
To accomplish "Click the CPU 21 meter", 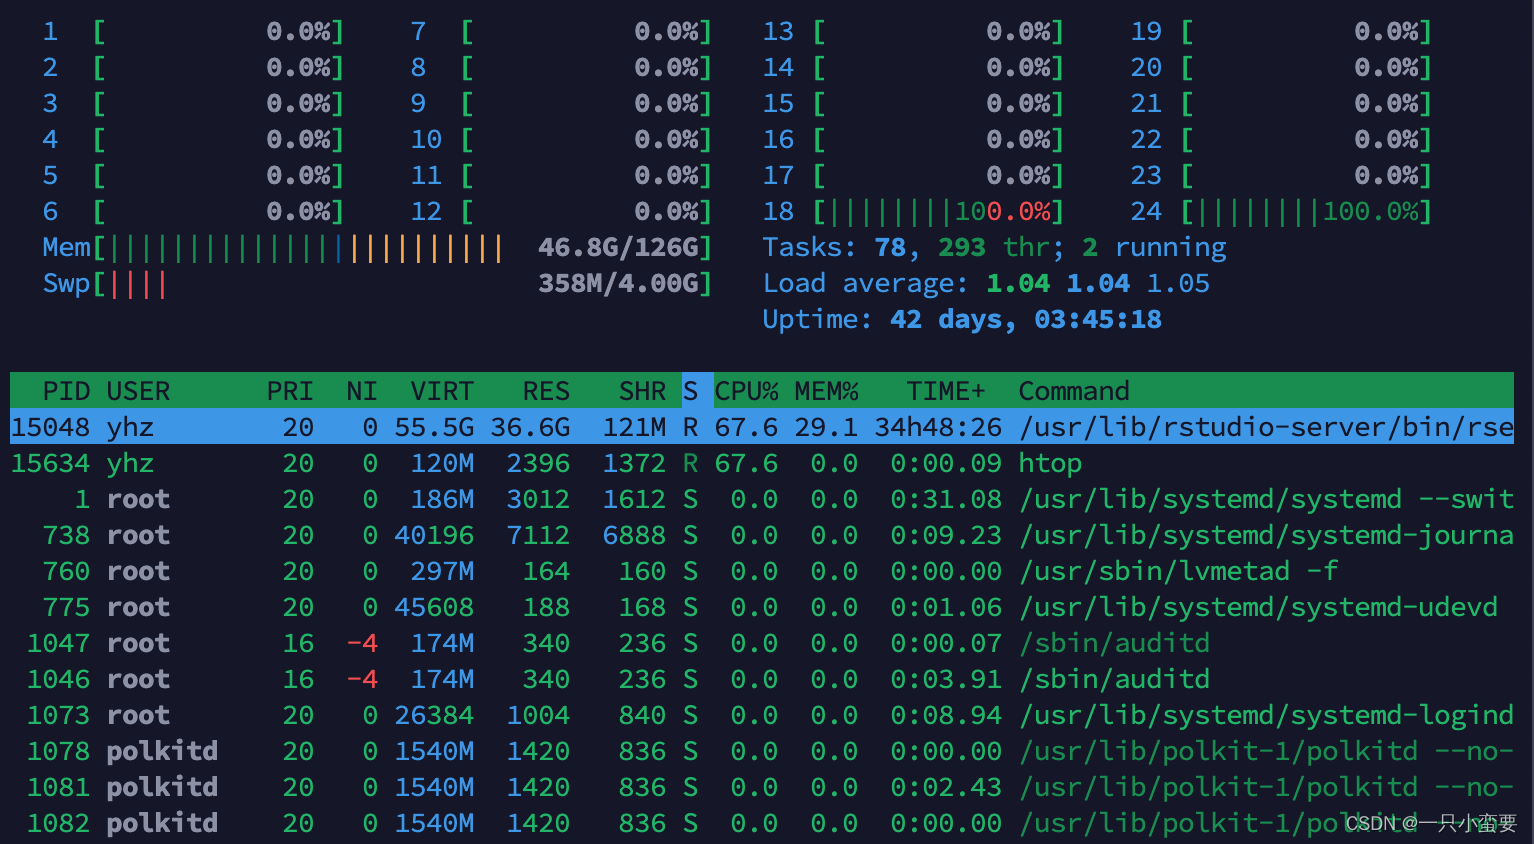I will [1281, 103].
